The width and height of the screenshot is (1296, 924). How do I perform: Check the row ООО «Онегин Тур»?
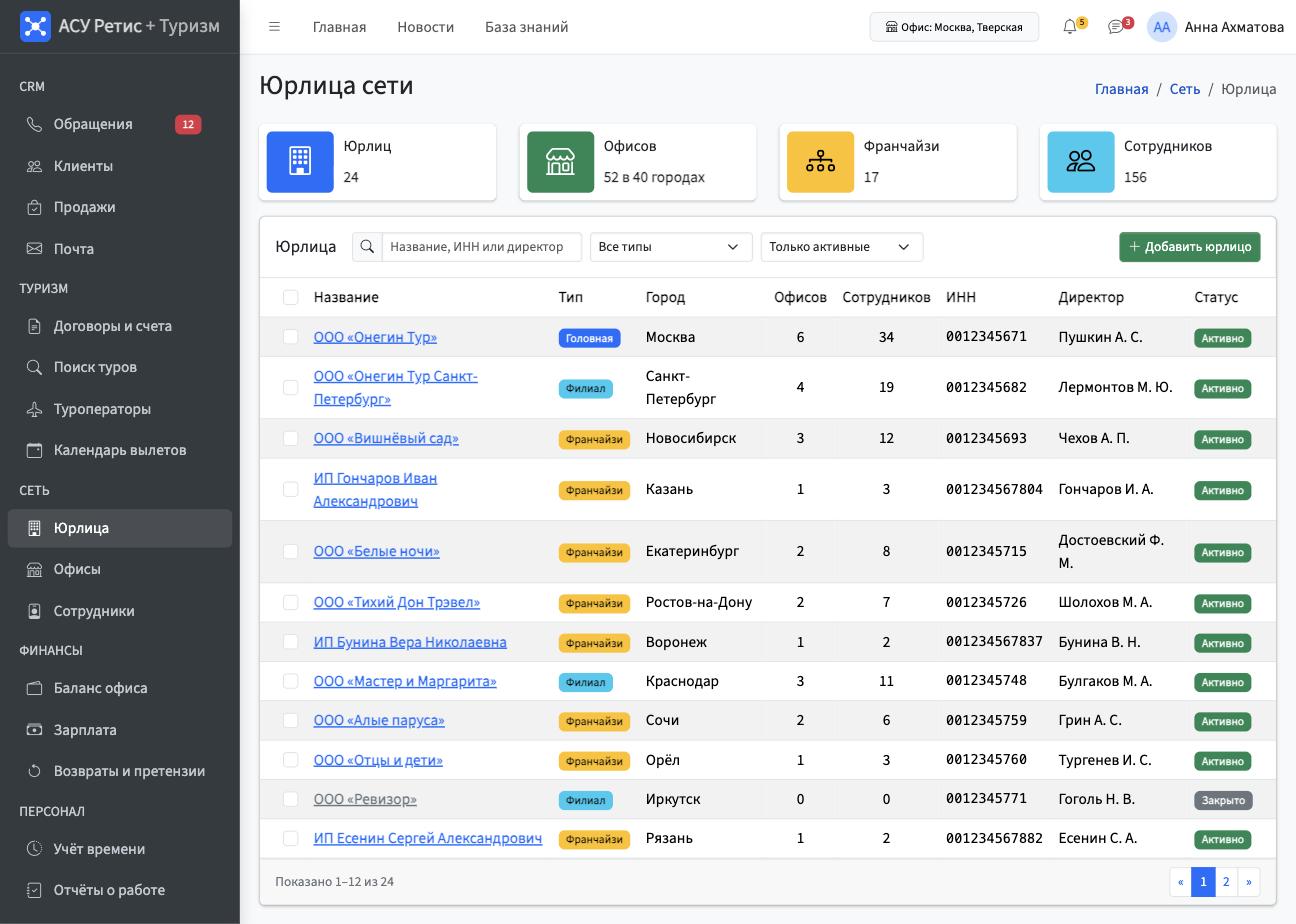(x=290, y=337)
